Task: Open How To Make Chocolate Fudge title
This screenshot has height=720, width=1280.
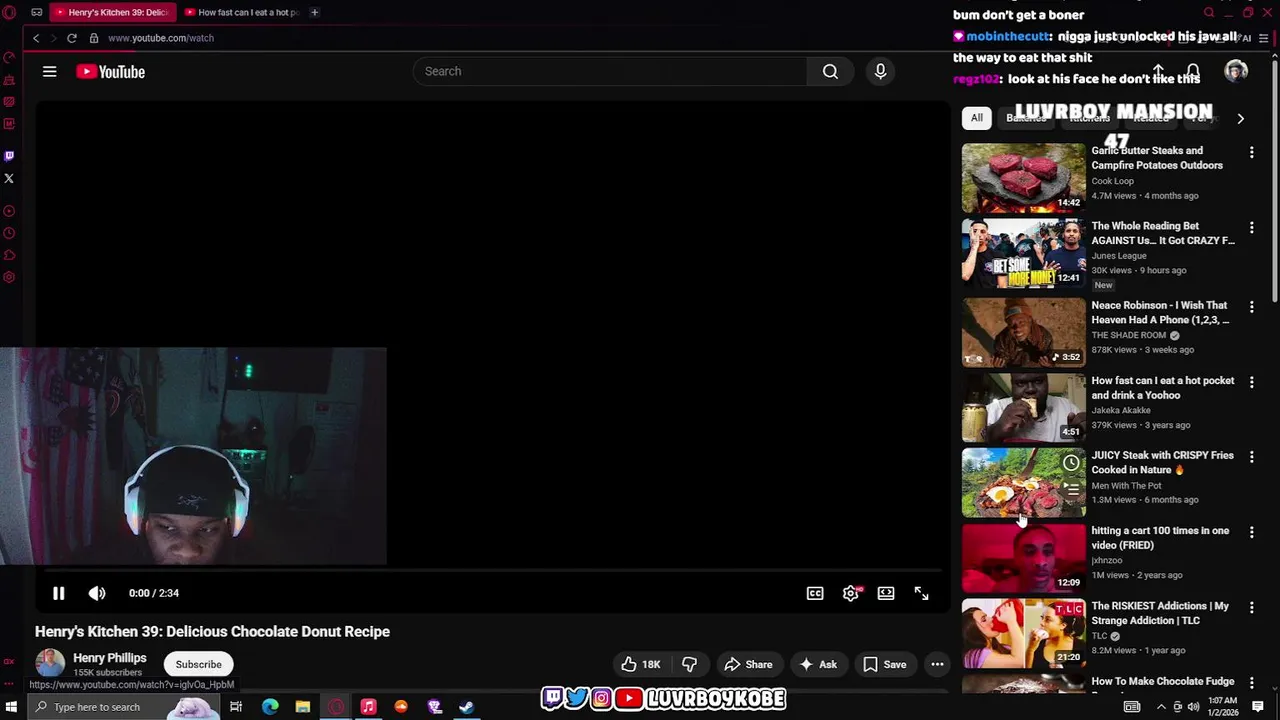Action: tap(1163, 682)
